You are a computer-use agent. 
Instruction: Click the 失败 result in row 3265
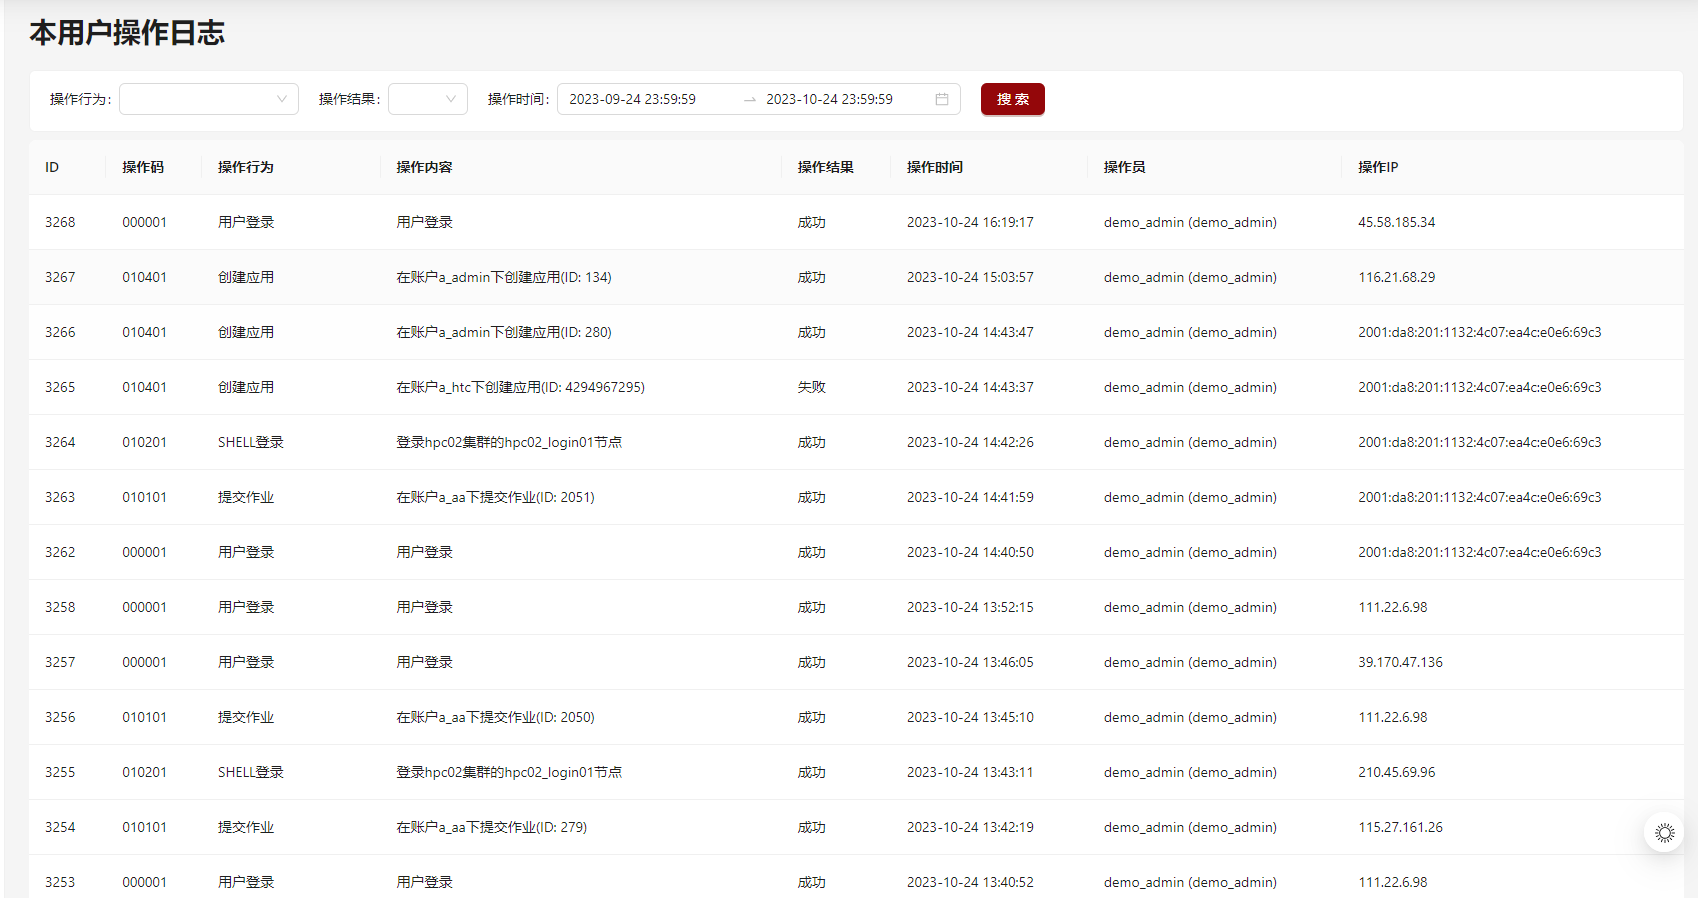click(811, 387)
